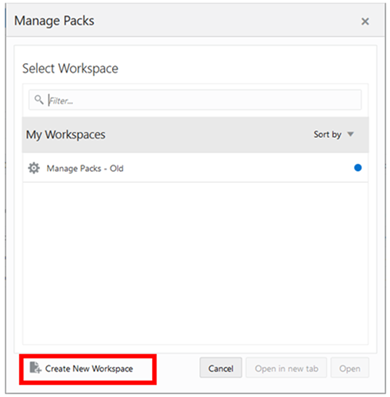390x397 pixels.
Task: Click the Select Workspace heading
Action: click(x=70, y=69)
